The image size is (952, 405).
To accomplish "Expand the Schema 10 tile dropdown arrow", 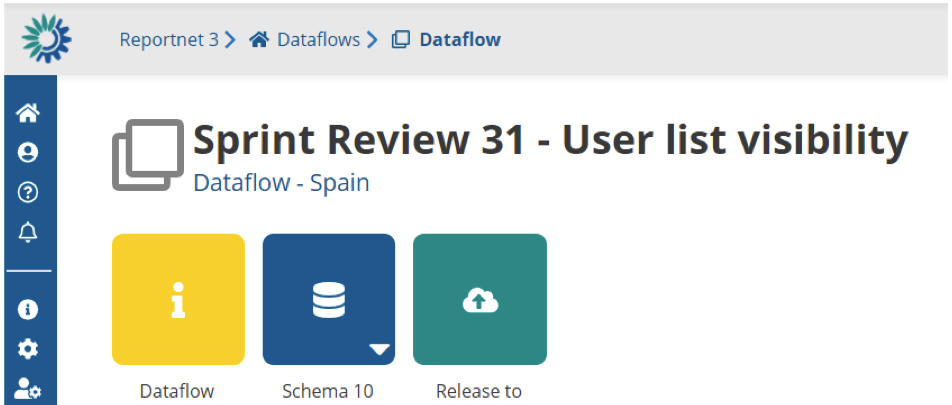I will point(379,349).
